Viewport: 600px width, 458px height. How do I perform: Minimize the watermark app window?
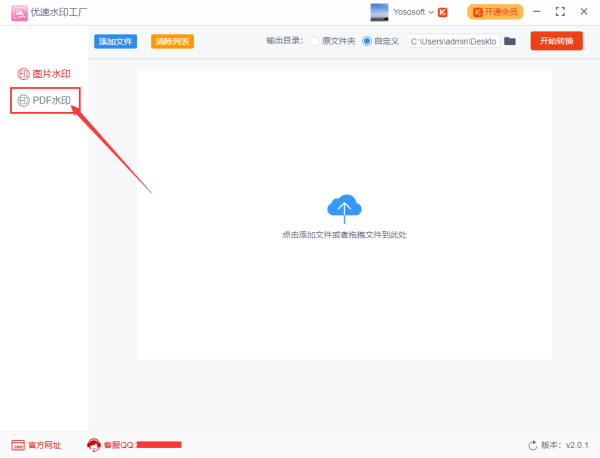click(x=537, y=11)
